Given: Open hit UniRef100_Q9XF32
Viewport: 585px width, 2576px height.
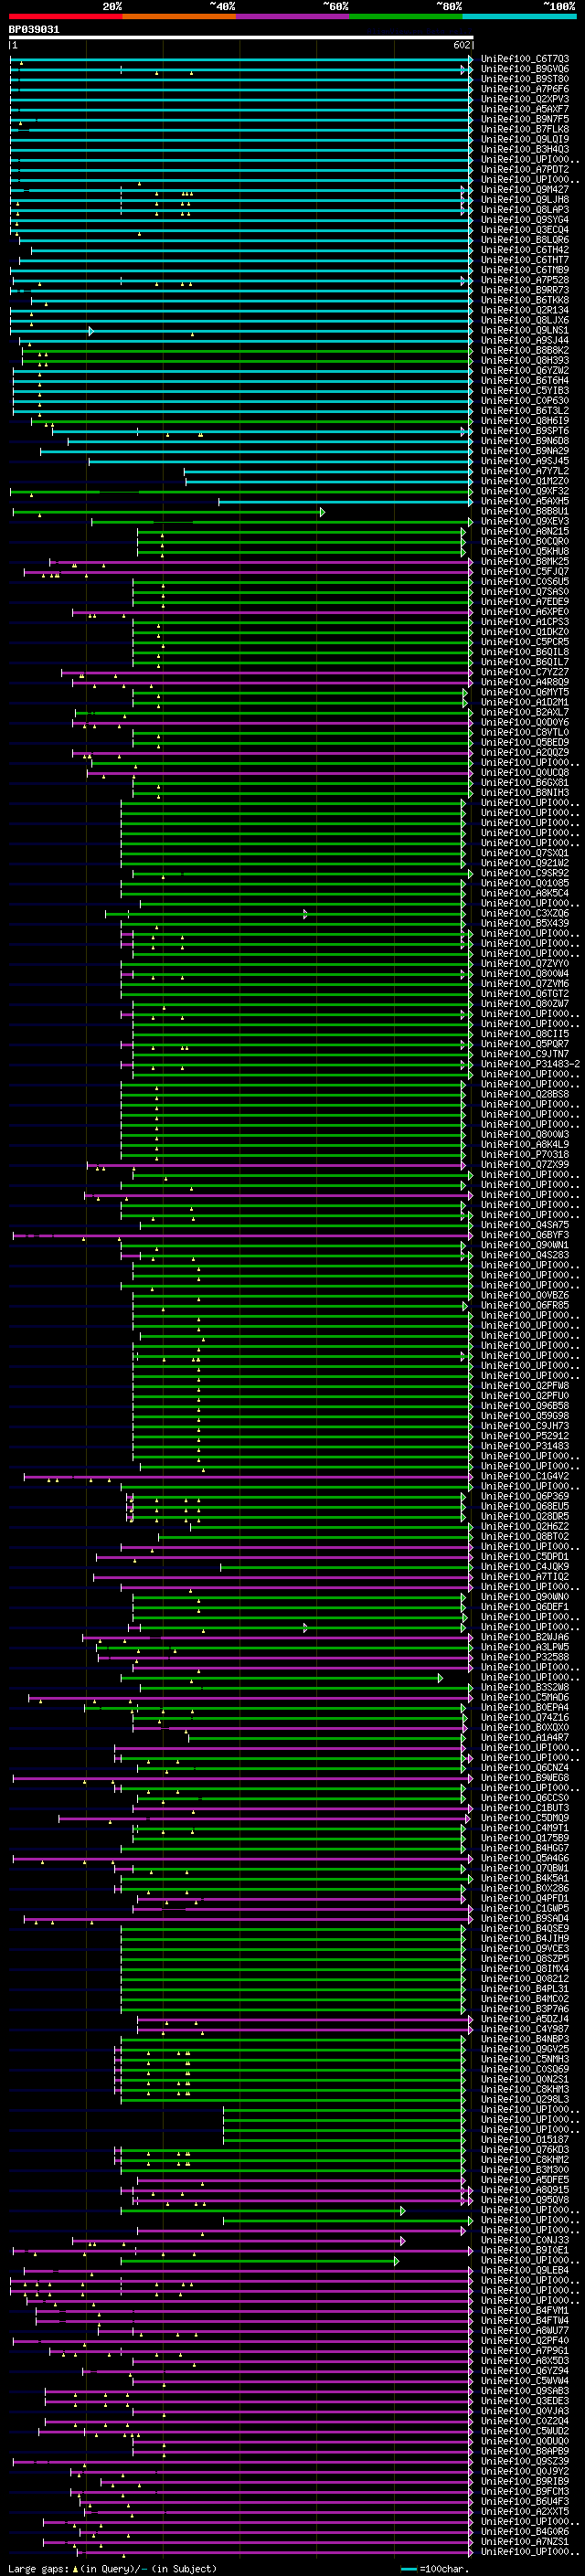Looking at the screenshot, I should click(x=525, y=491).
